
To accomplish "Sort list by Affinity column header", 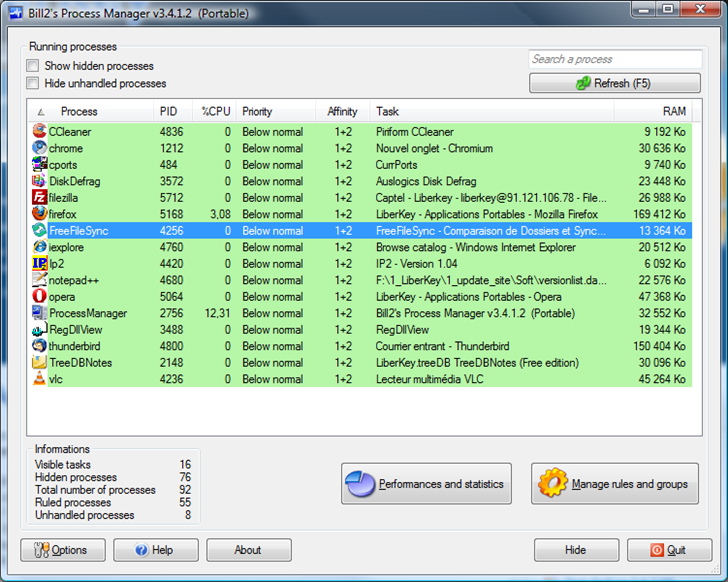I will point(343,111).
